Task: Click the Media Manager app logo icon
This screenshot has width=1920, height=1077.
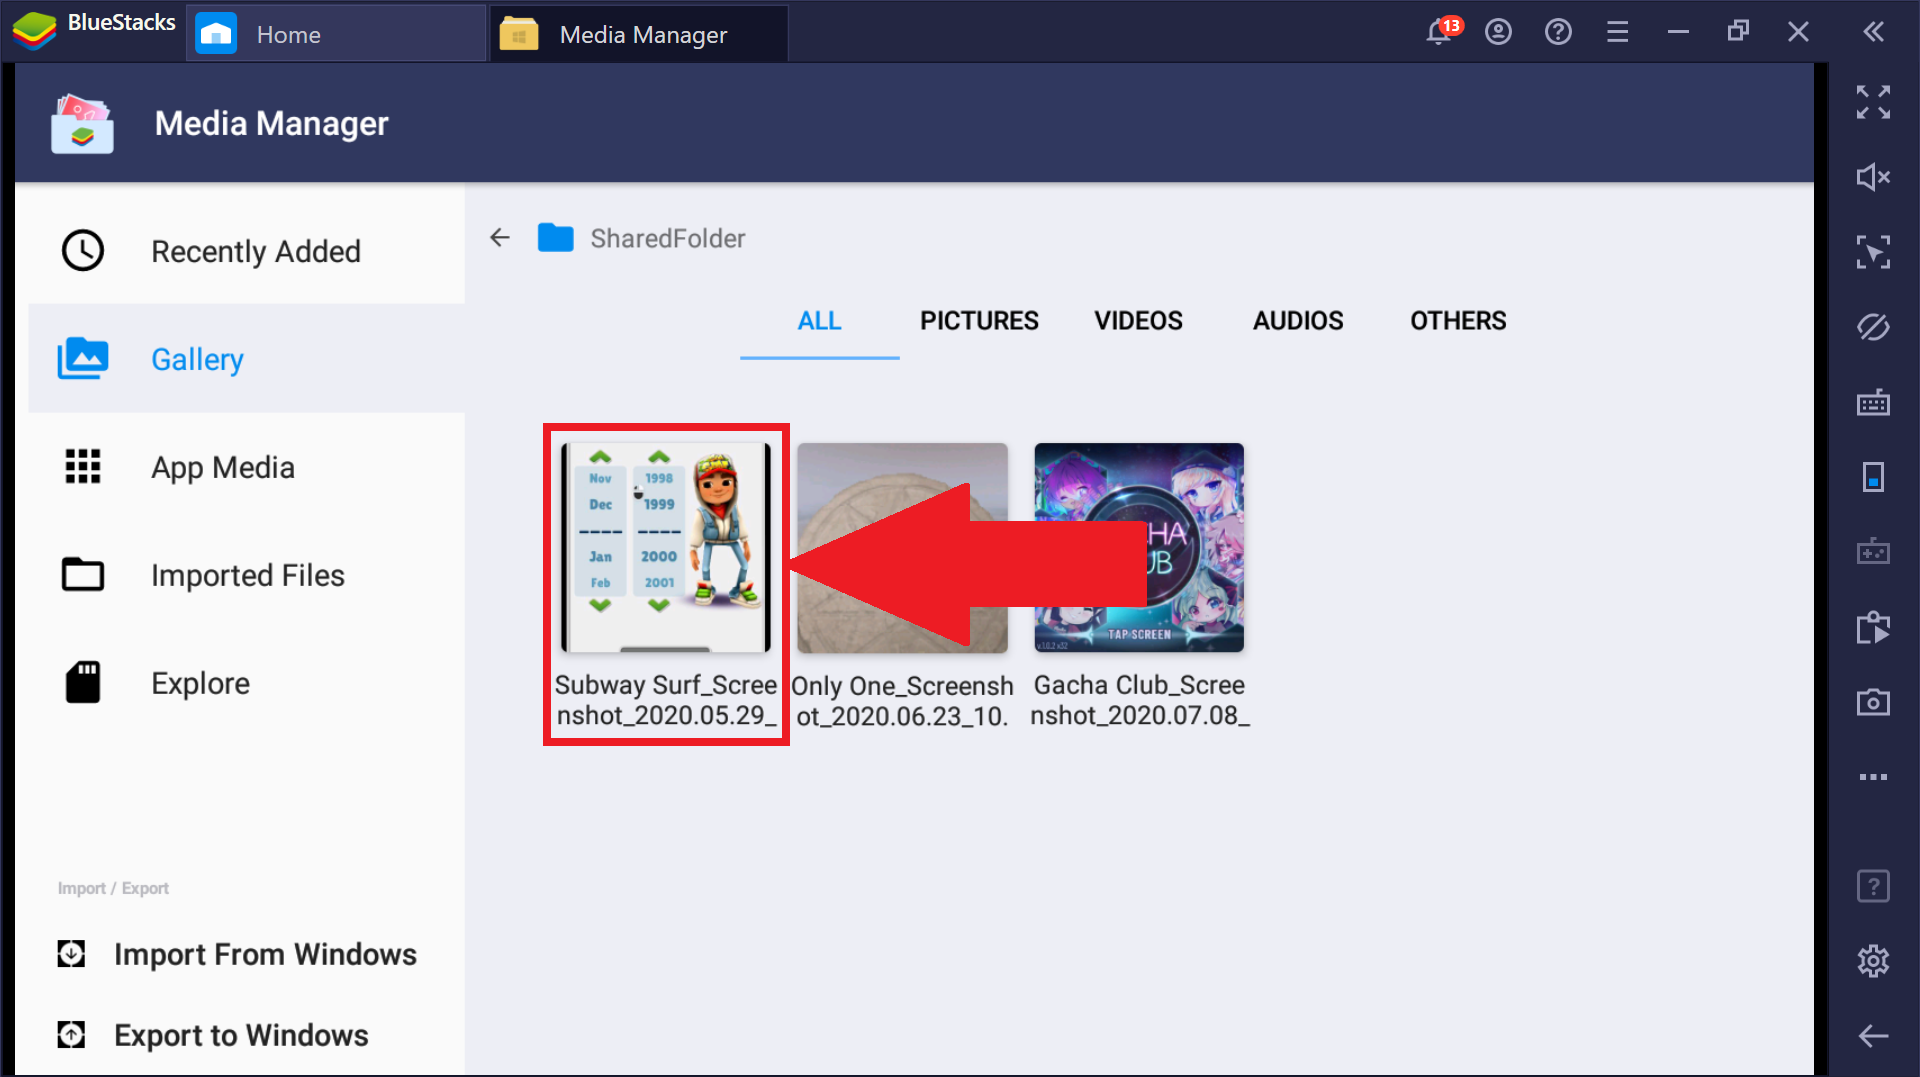Action: 82,124
